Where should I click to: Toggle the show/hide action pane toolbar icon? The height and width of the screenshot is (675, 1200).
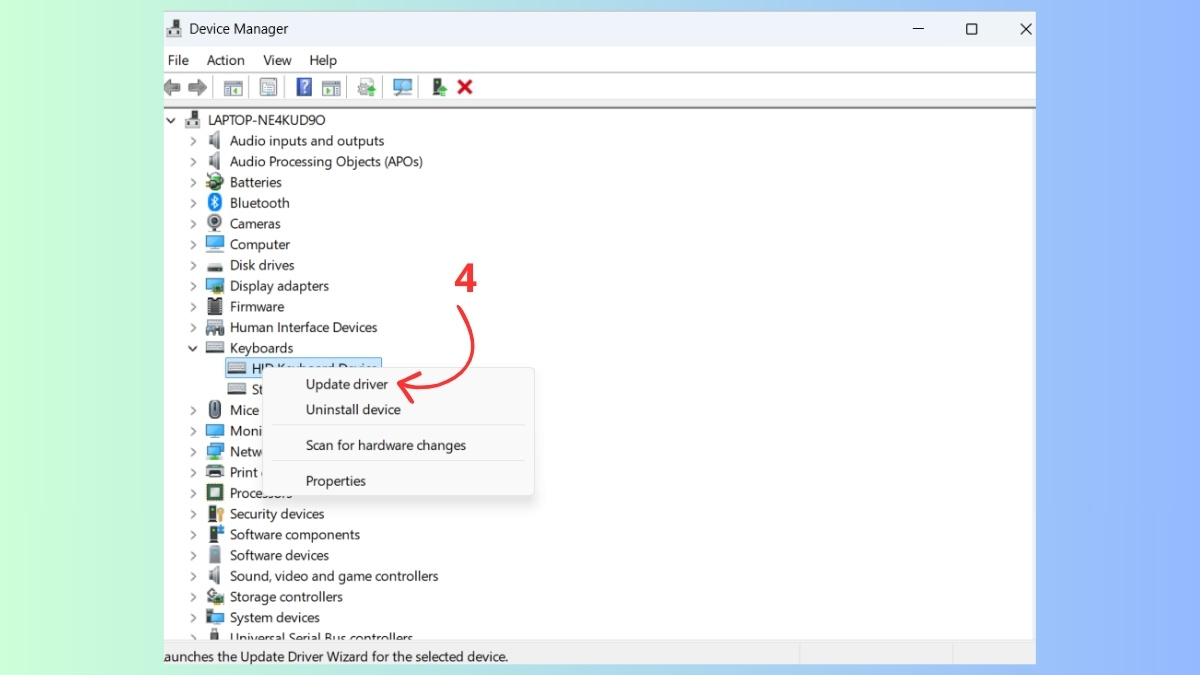331,87
